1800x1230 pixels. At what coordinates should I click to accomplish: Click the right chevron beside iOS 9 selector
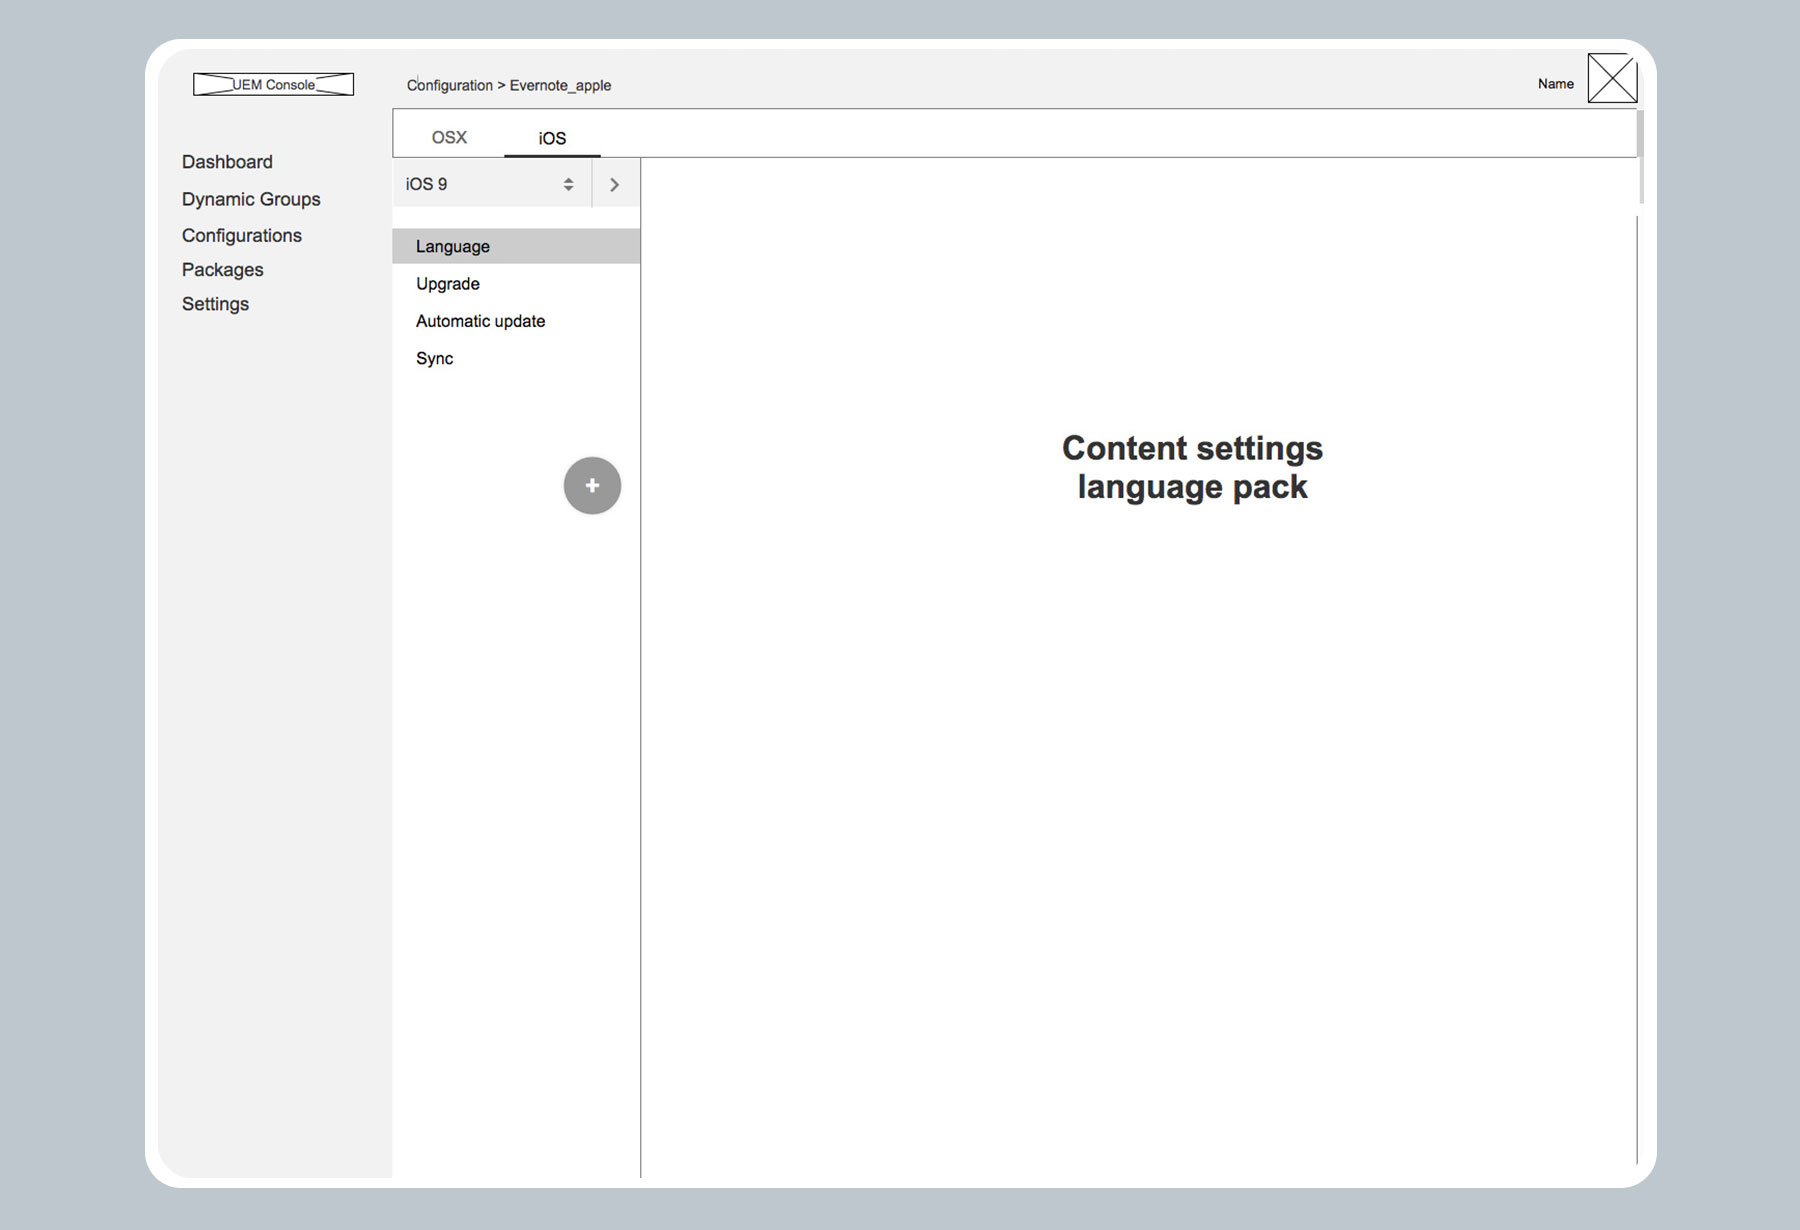pos(614,183)
